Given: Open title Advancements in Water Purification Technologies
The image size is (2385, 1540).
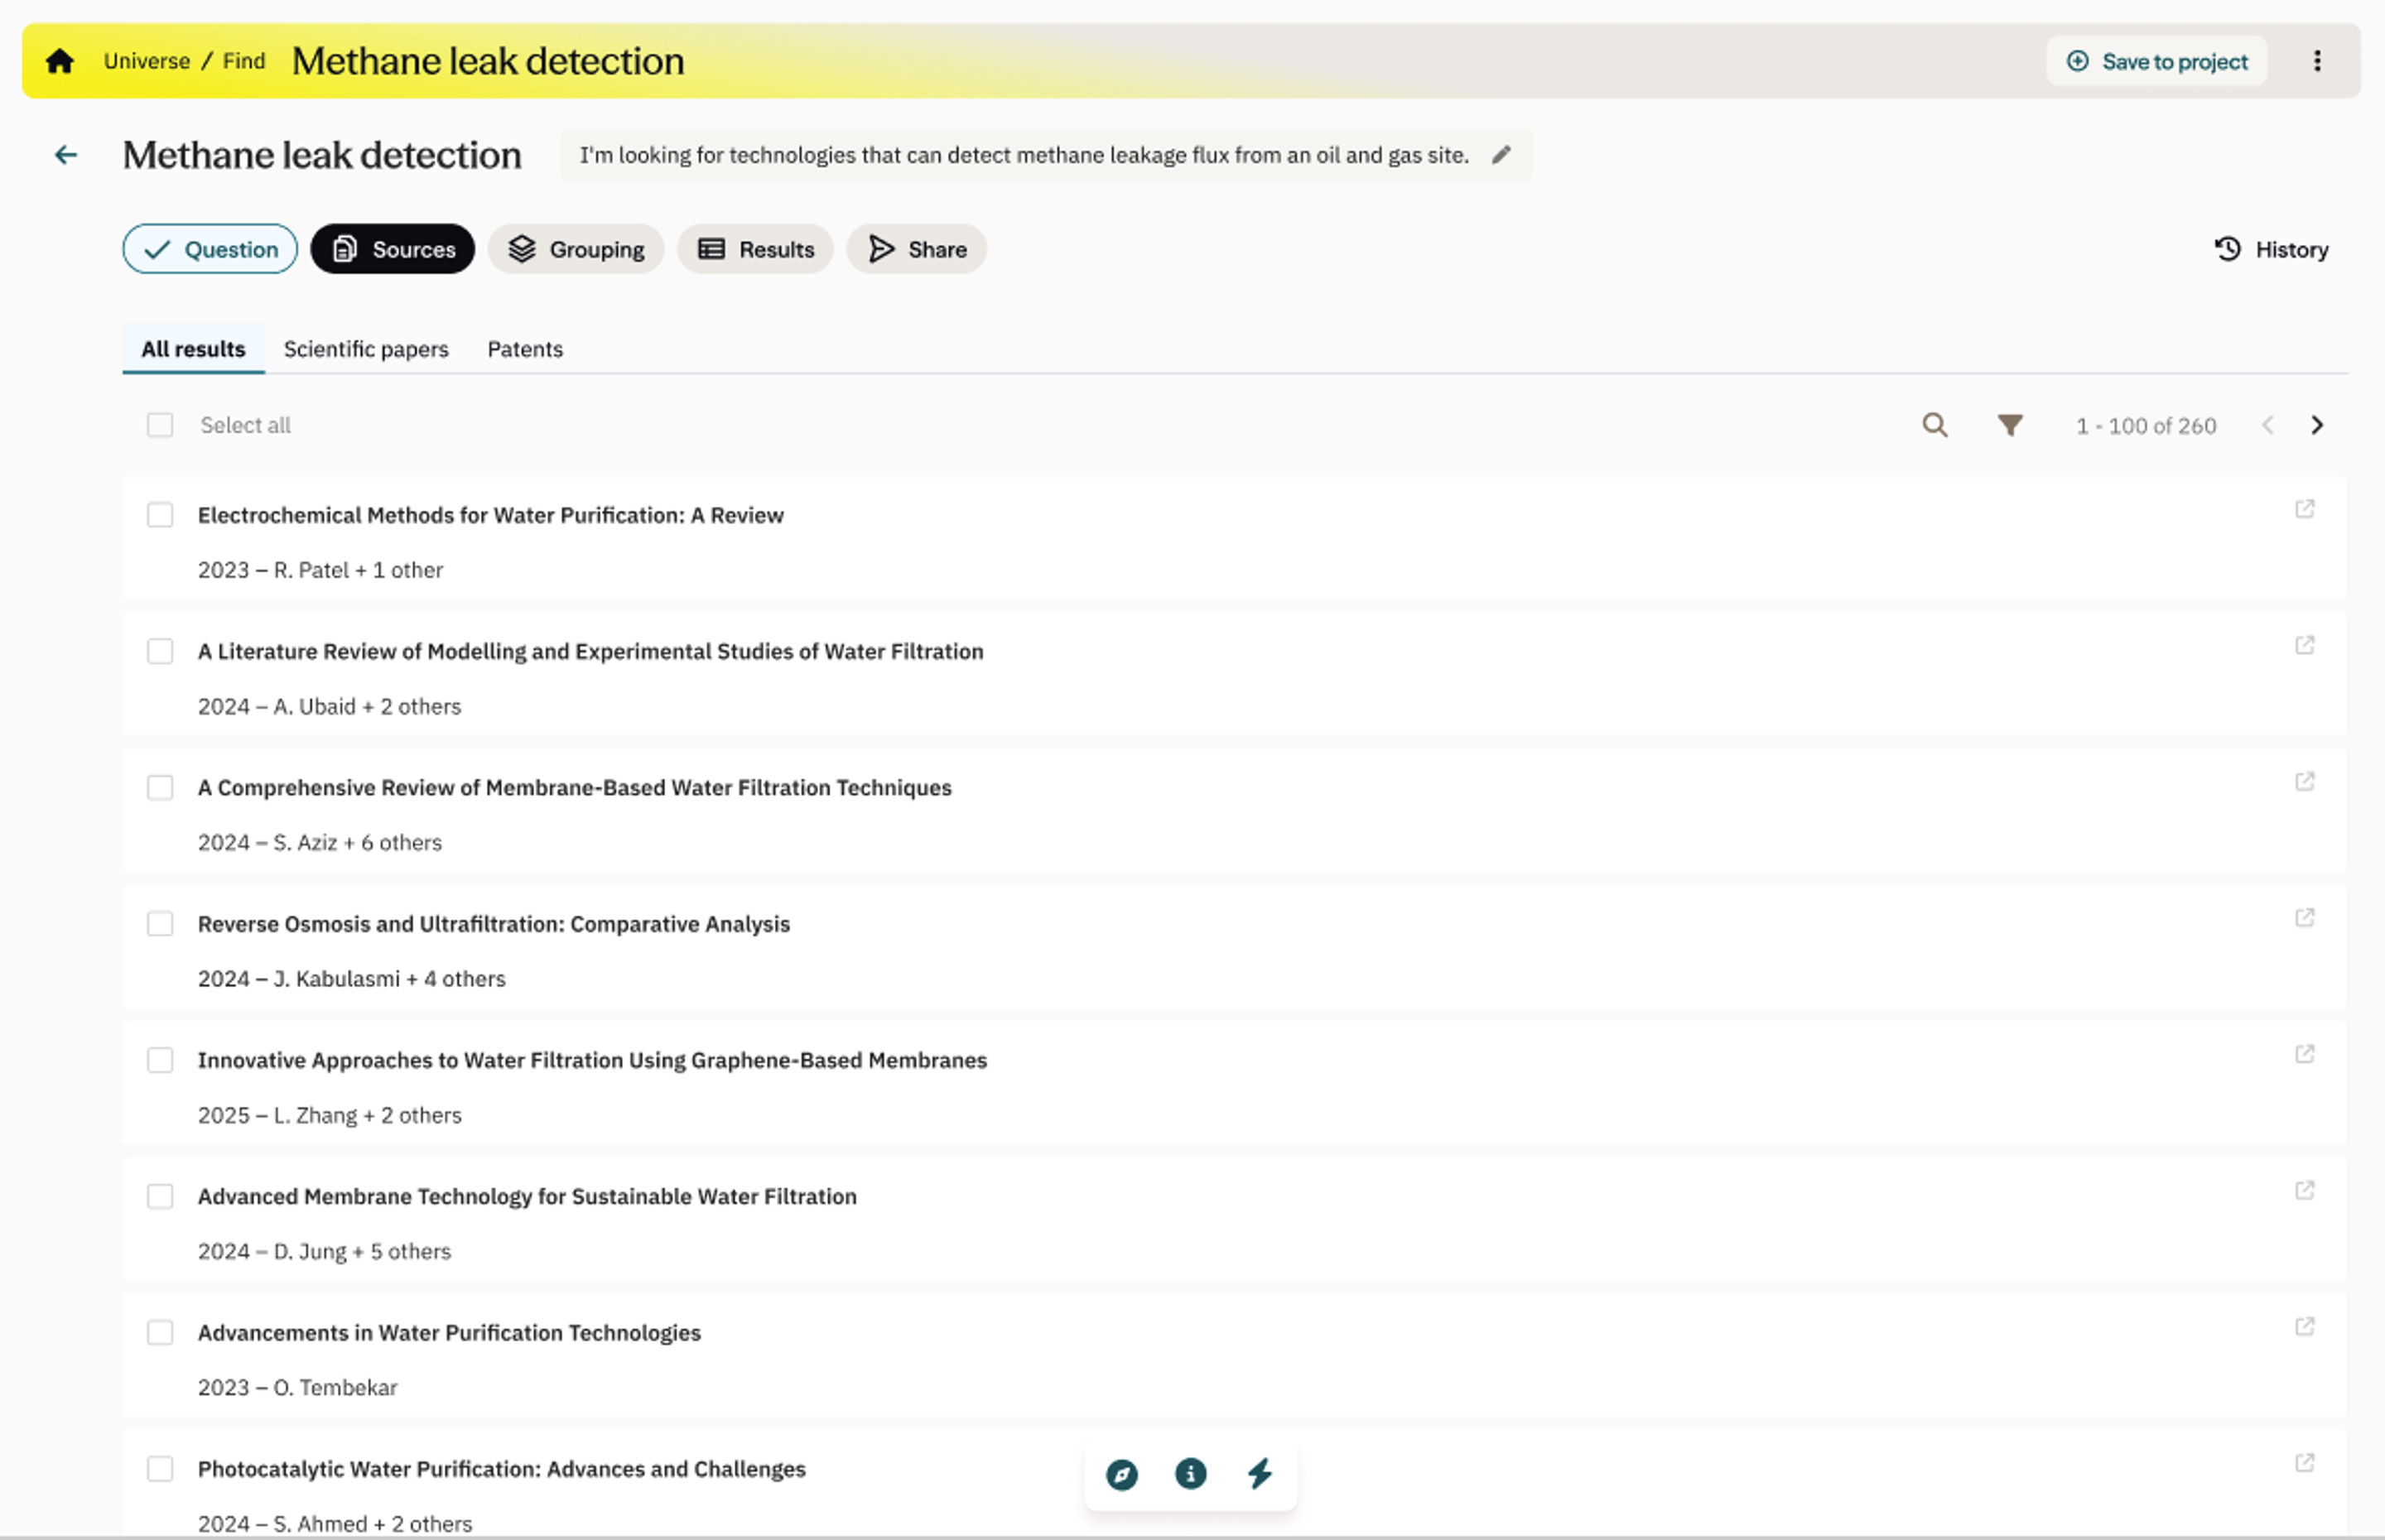Looking at the screenshot, I should (449, 1332).
